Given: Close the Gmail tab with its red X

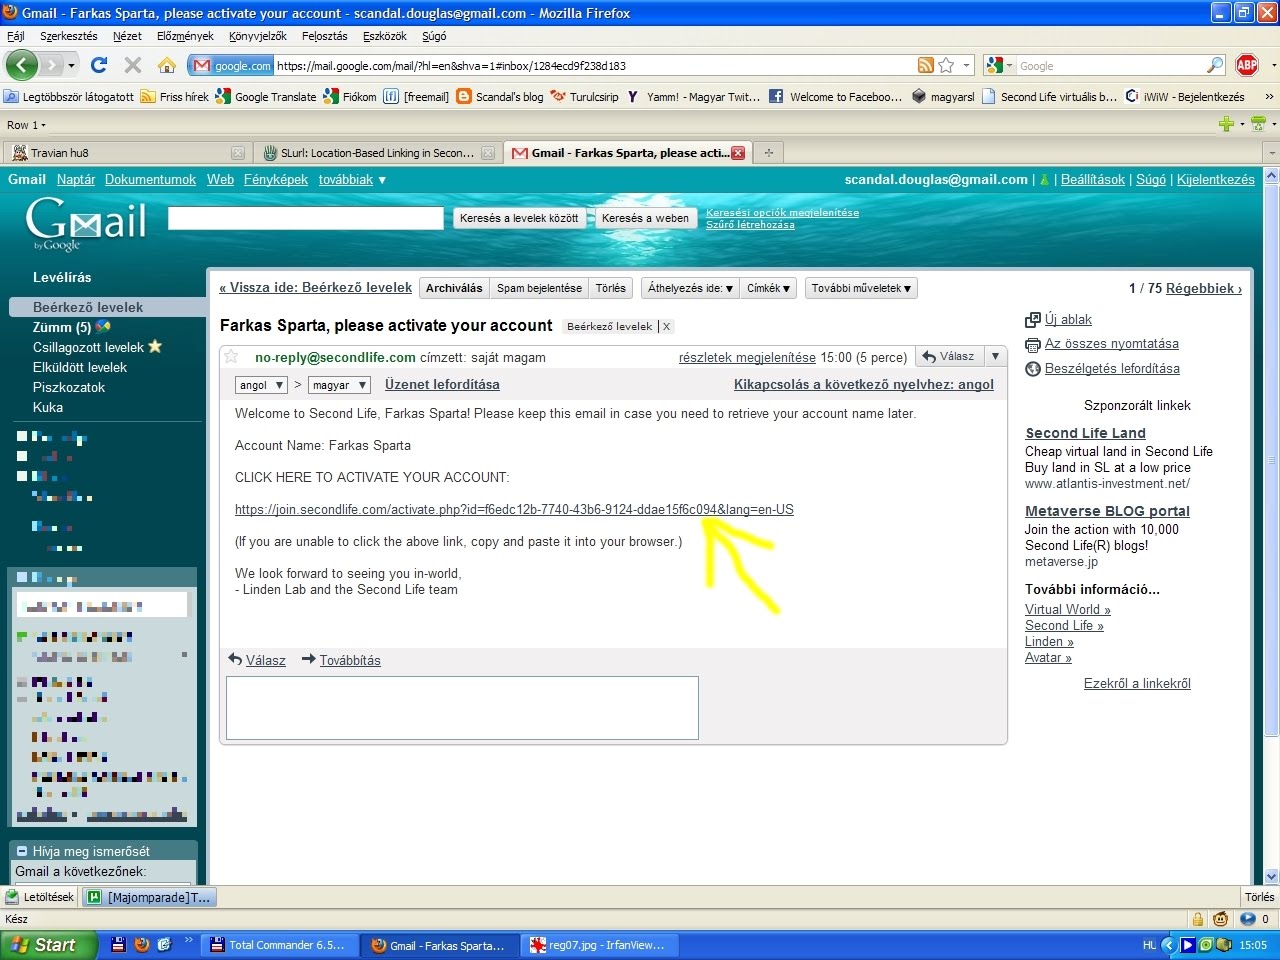Looking at the screenshot, I should pyautogui.click(x=738, y=153).
